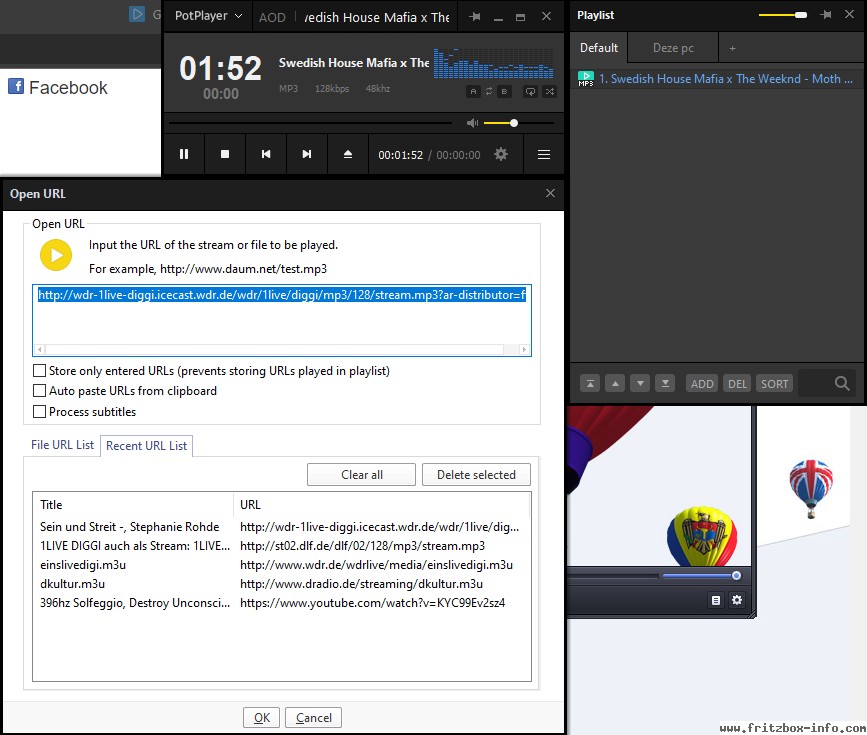Switch to the Recent URL List tab

pos(147,446)
